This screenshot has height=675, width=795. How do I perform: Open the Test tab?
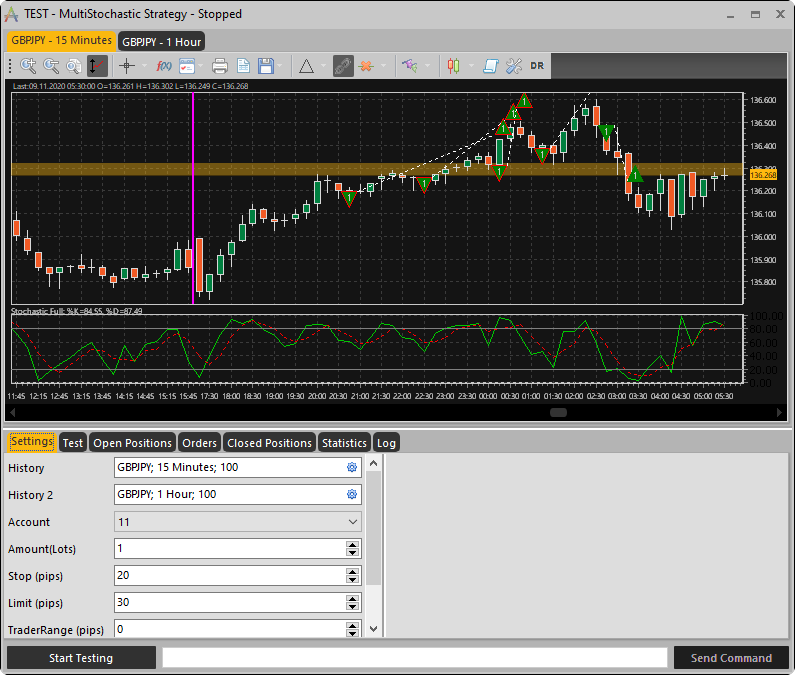tap(73, 443)
